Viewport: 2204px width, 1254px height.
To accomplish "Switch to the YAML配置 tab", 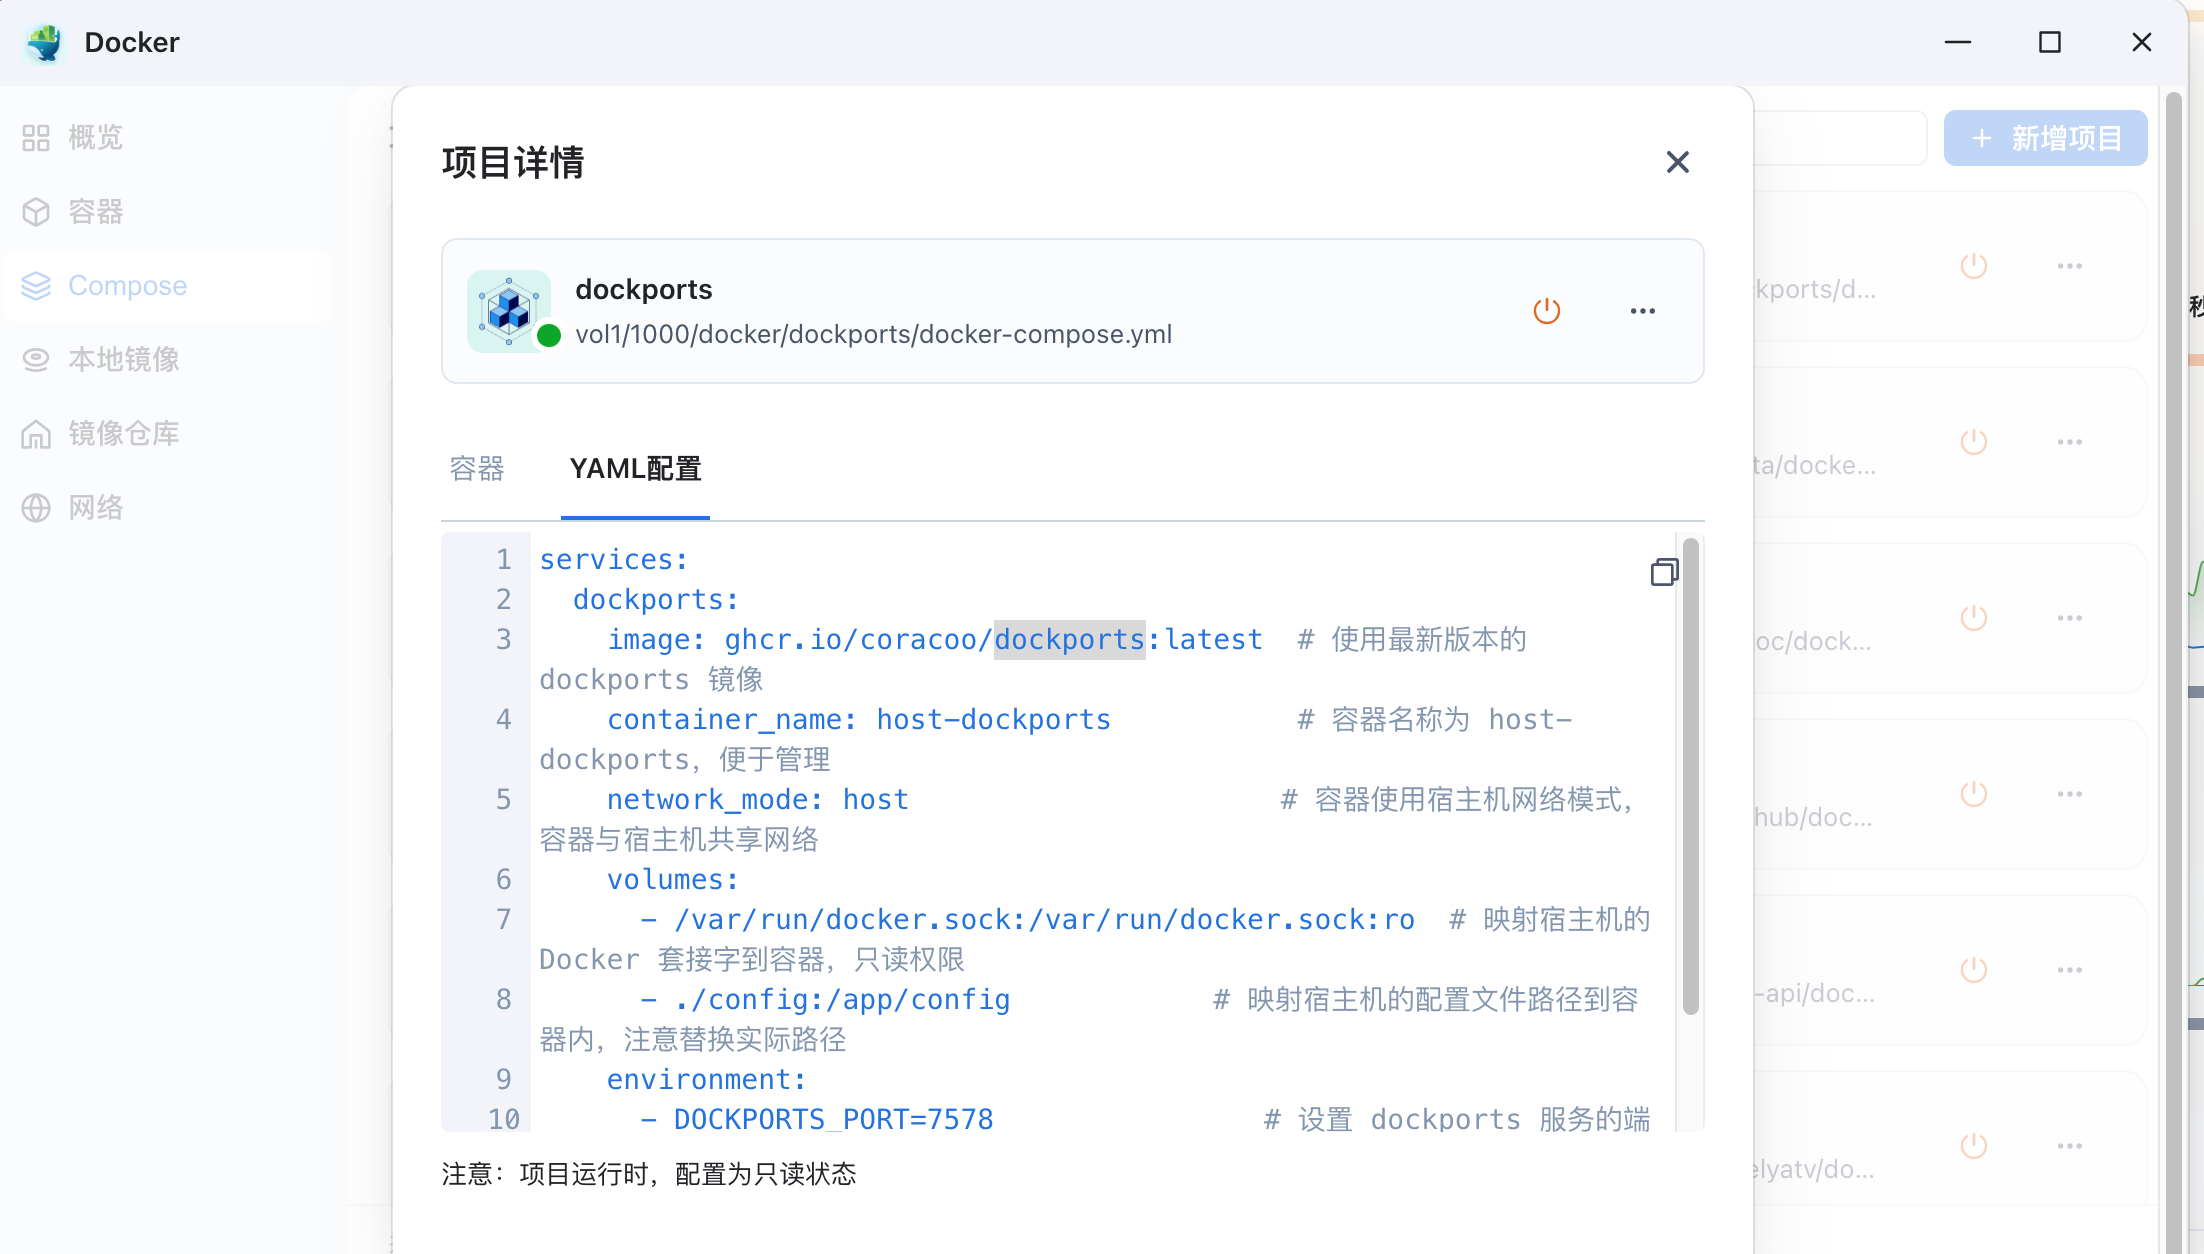I will (x=635, y=469).
